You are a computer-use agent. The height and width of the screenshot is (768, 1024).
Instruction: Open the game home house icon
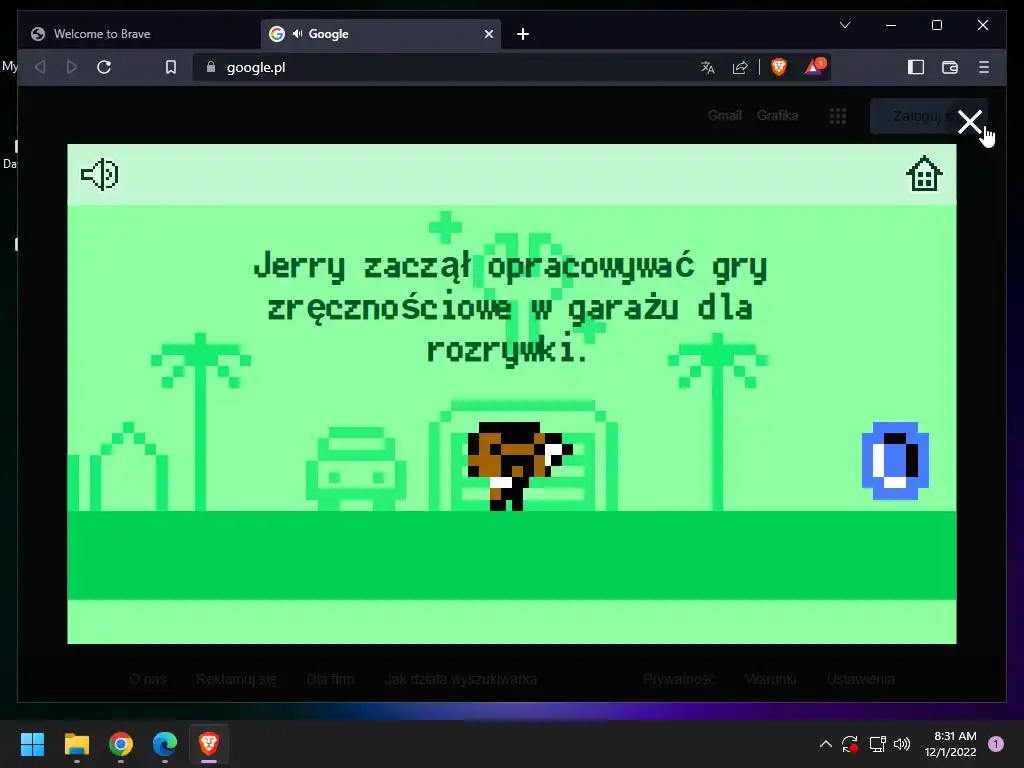point(924,174)
